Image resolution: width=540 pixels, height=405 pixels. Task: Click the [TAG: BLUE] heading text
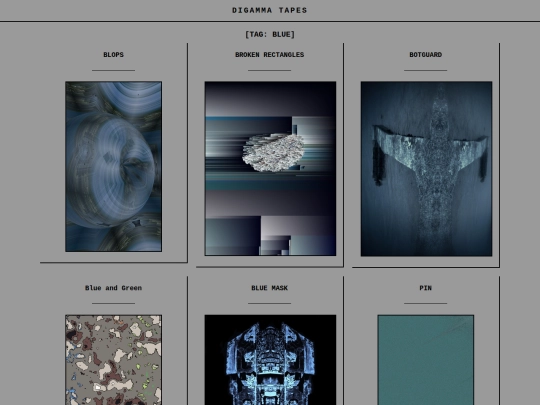coord(270,34)
